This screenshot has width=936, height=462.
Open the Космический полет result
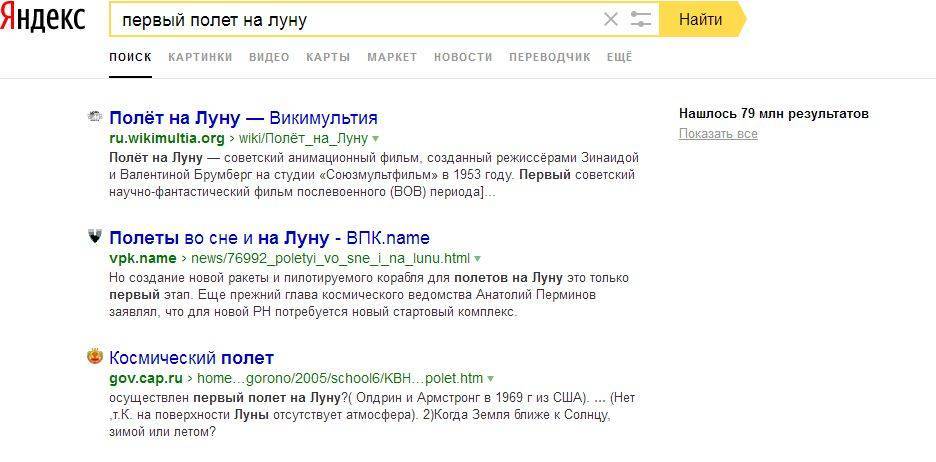point(191,358)
